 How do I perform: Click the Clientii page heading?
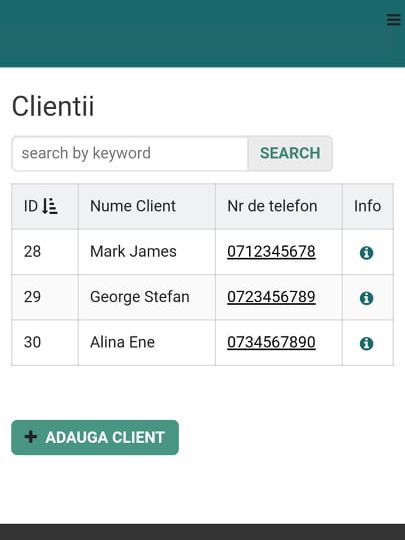(53, 106)
